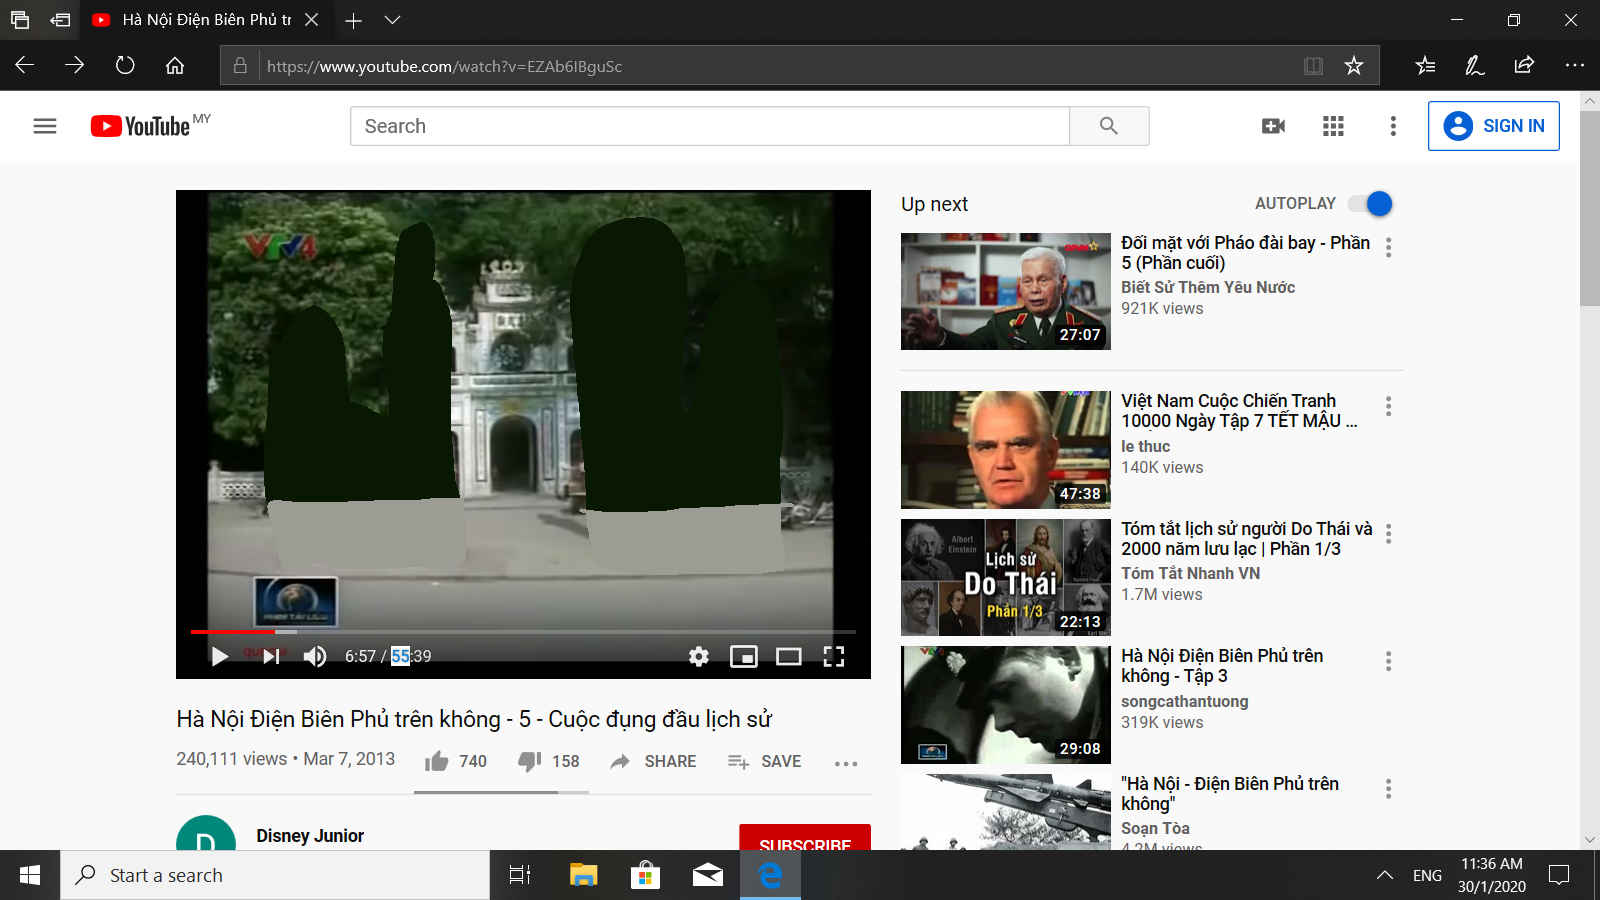The width and height of the screenshot is (1600, 900).
Task: Share this page from Edge toolbar
Action: pos(1524,65)
